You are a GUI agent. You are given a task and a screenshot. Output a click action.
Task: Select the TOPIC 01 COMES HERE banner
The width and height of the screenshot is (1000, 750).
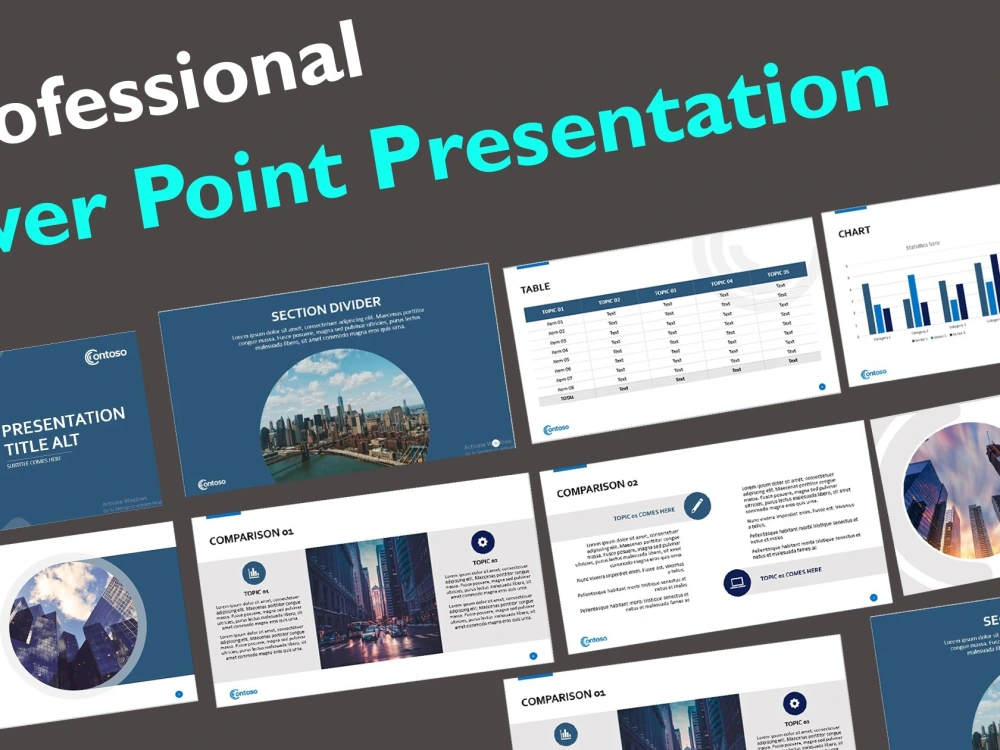click(644, 512)
